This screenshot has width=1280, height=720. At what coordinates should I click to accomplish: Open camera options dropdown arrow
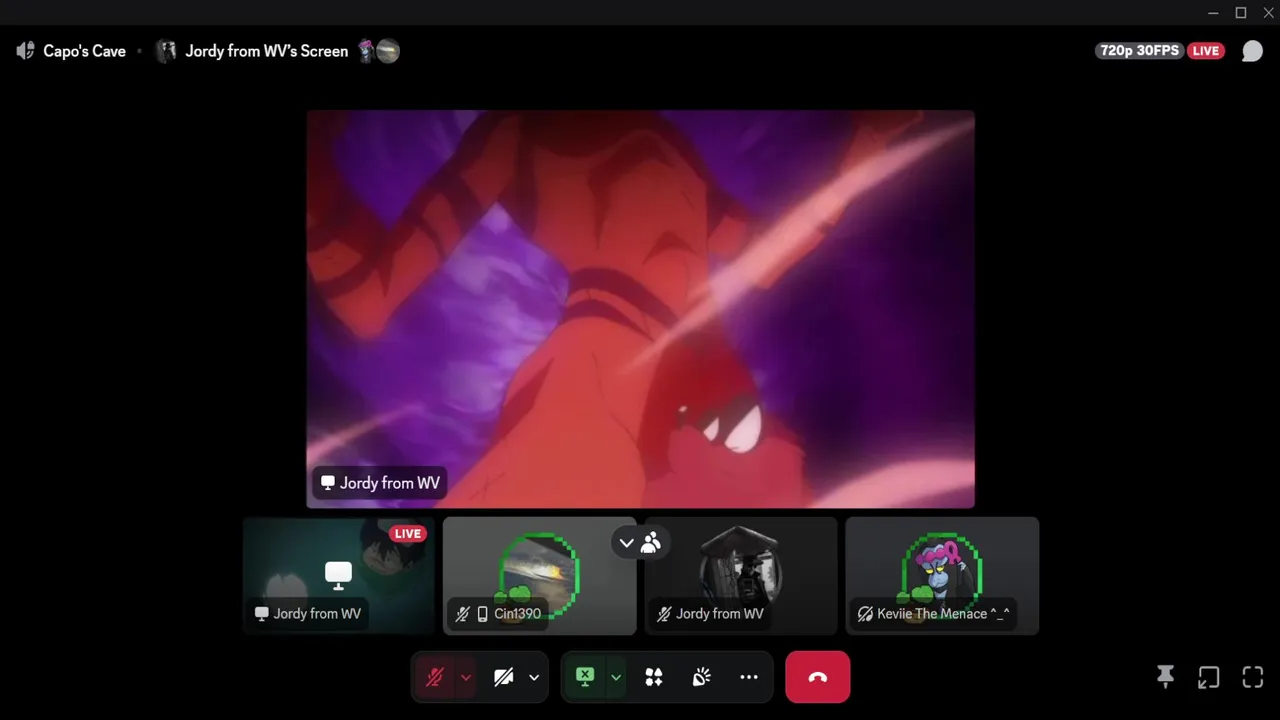coord(534,677)
